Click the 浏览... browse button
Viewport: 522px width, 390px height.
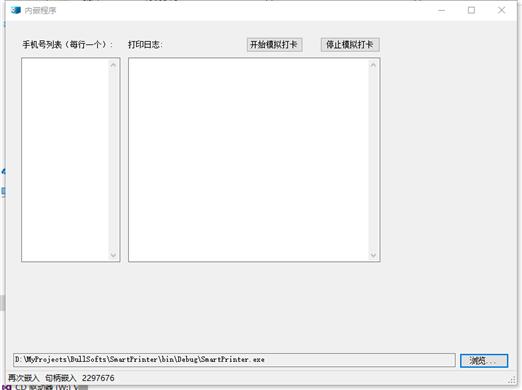click(x=484, y=360)
